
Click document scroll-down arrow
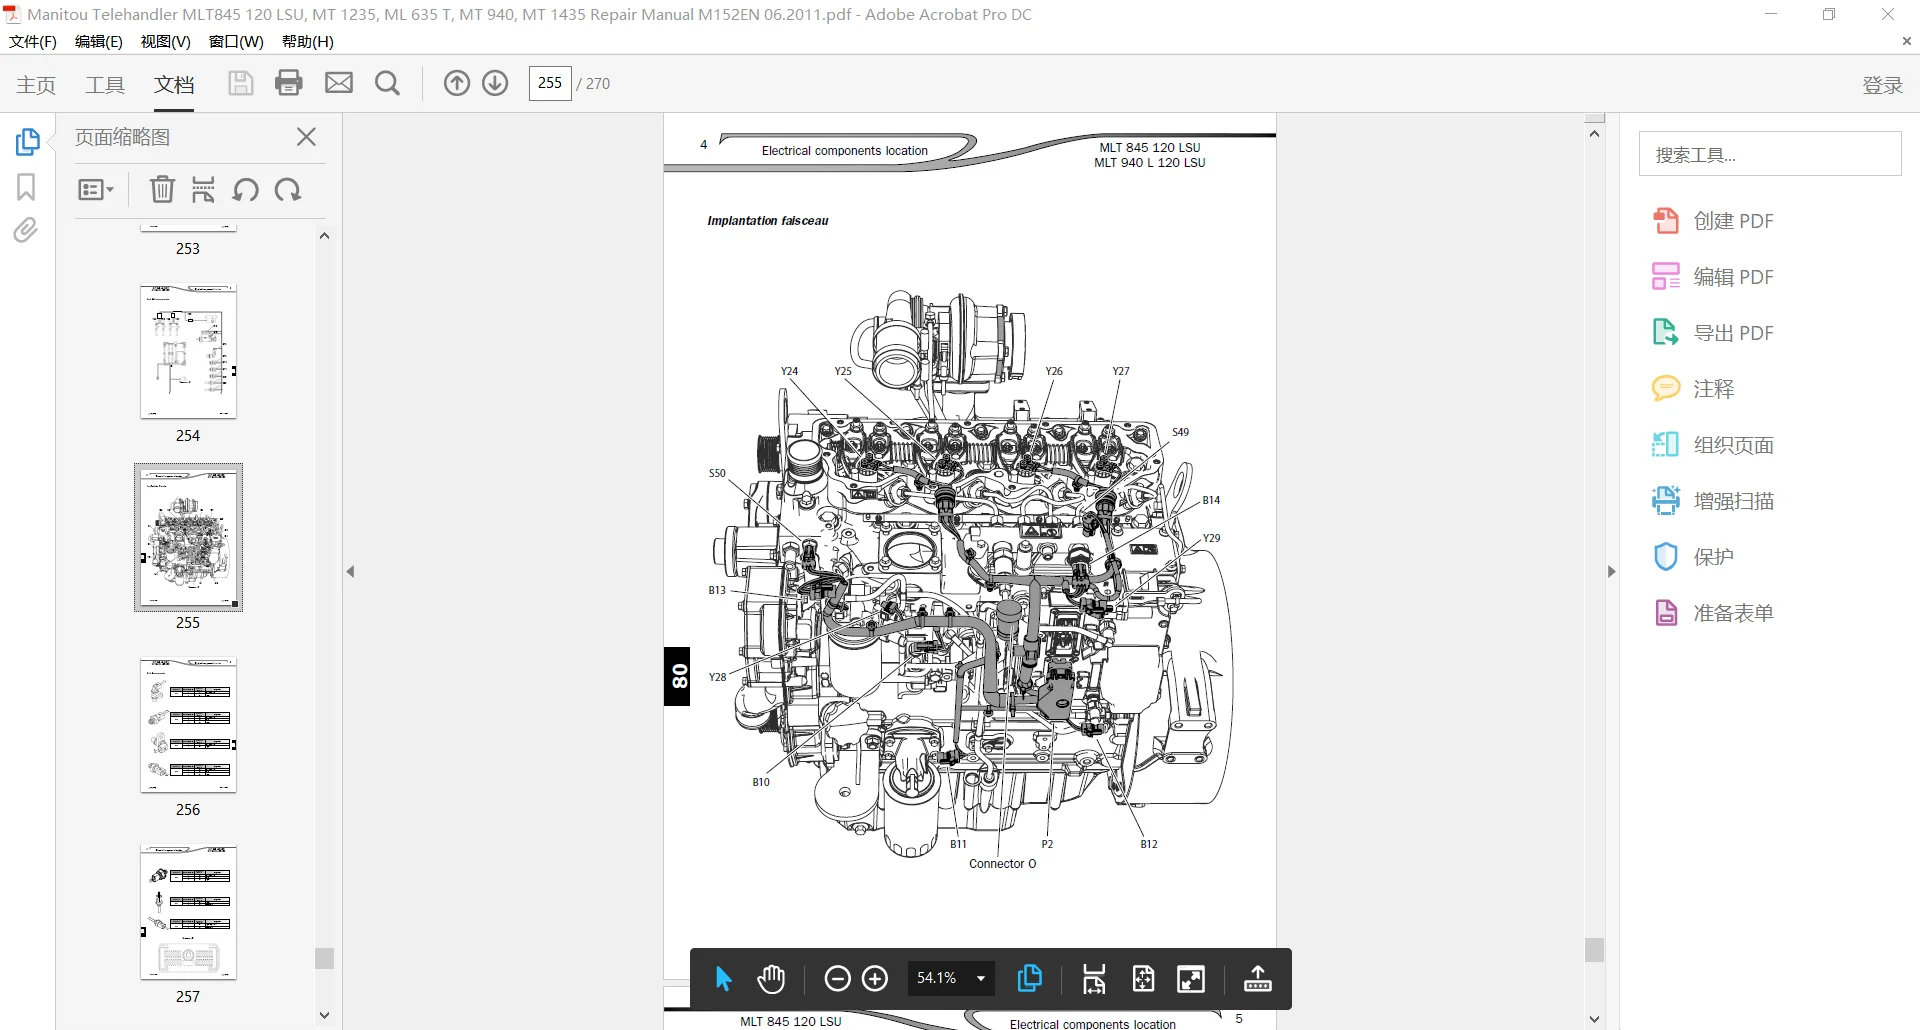pyautogui.click(x=1595, y=1019)
